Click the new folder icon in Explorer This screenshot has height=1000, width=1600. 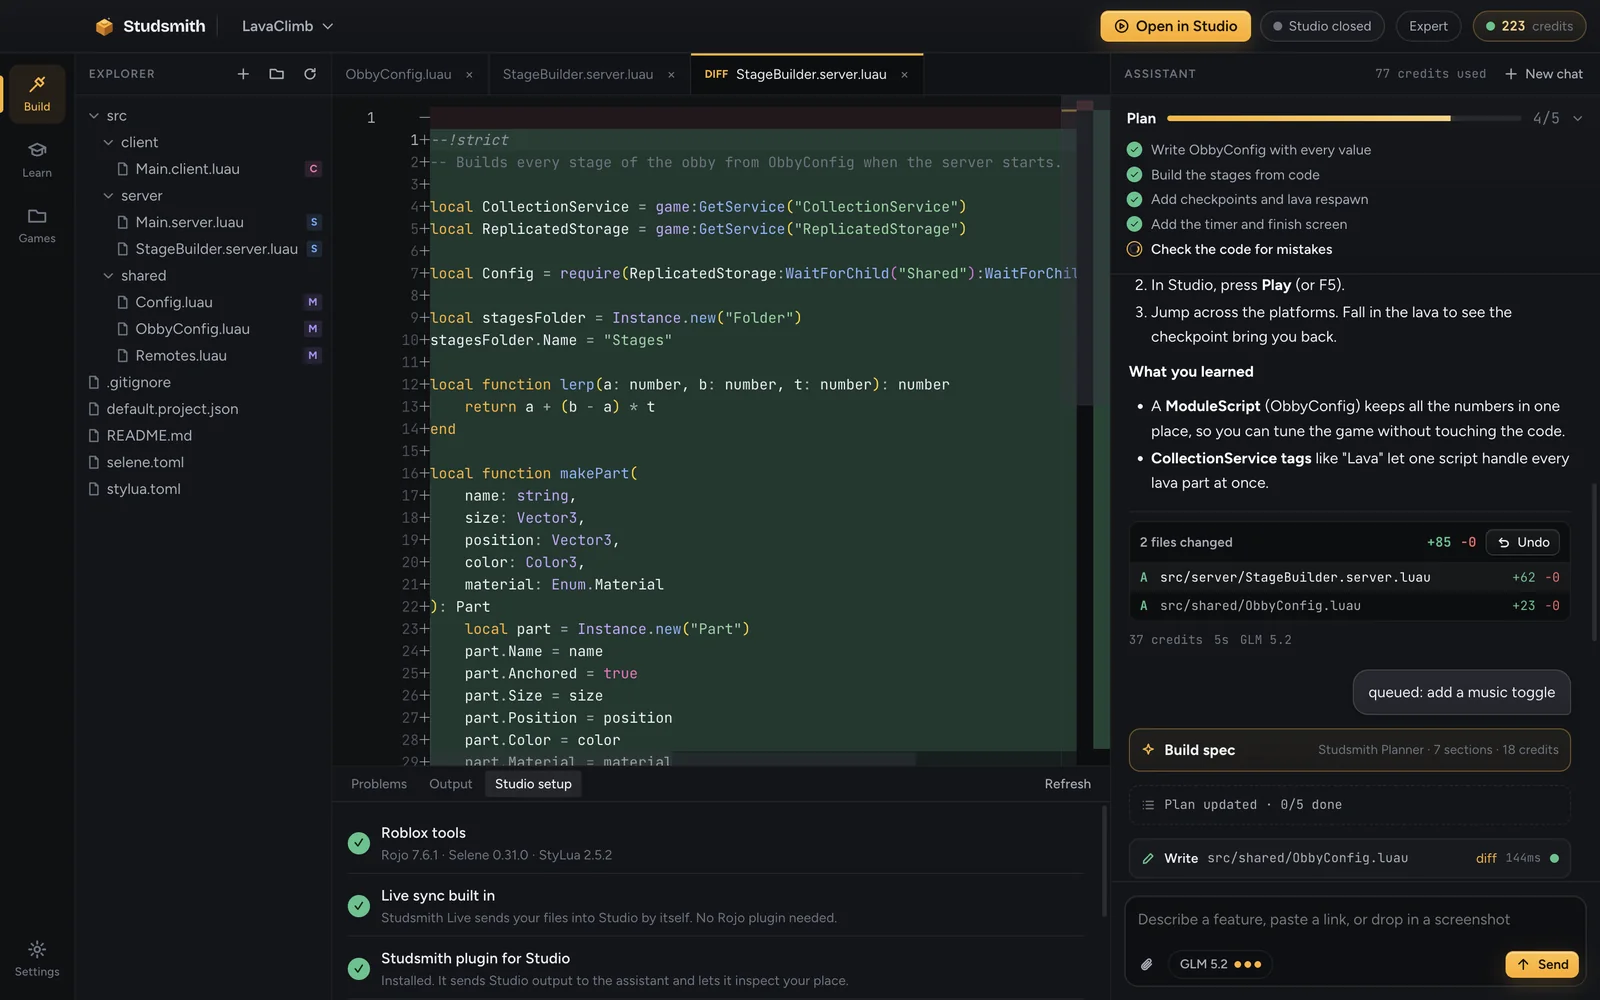(x=277, y=74)
